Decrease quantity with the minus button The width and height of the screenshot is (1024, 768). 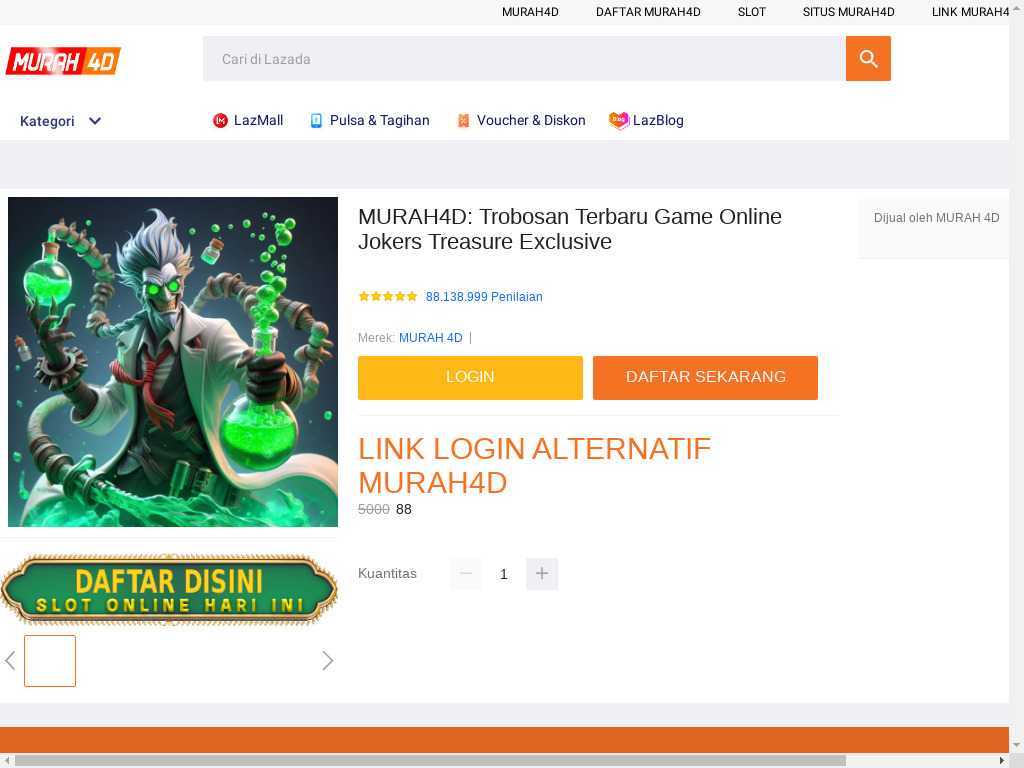466,574
